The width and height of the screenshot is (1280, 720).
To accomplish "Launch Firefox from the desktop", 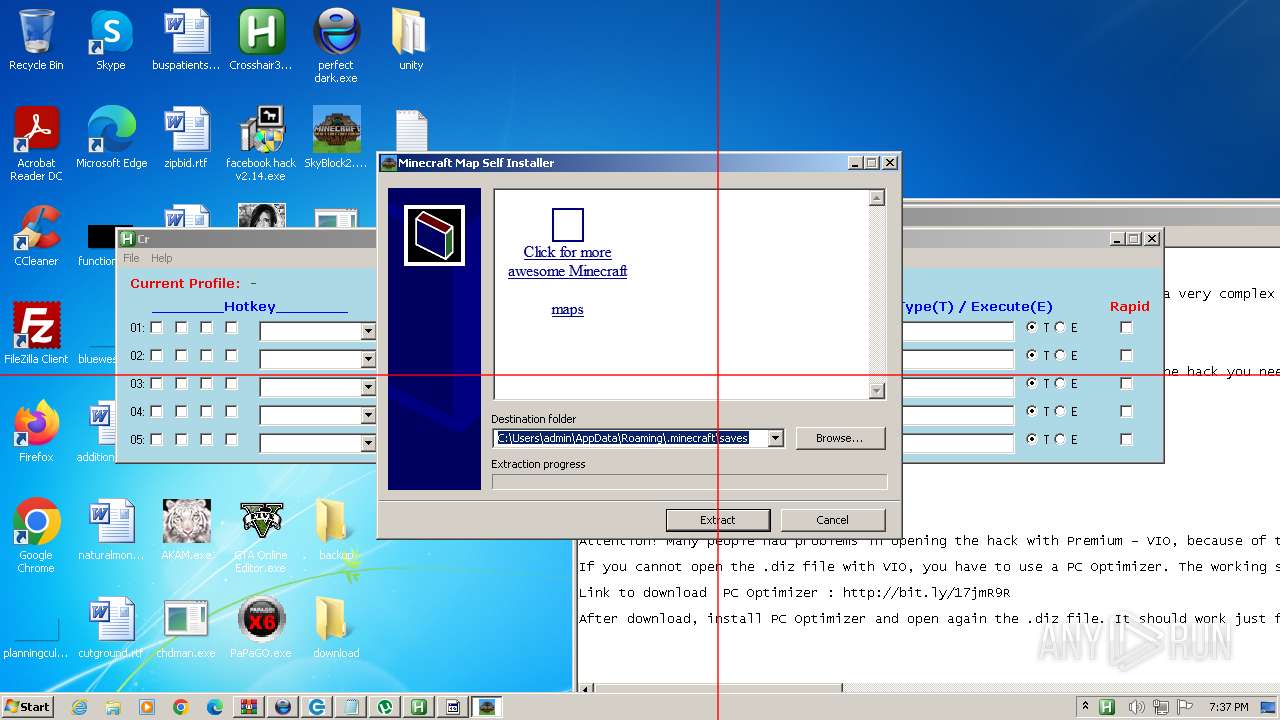I will click(x=36, y=433).
